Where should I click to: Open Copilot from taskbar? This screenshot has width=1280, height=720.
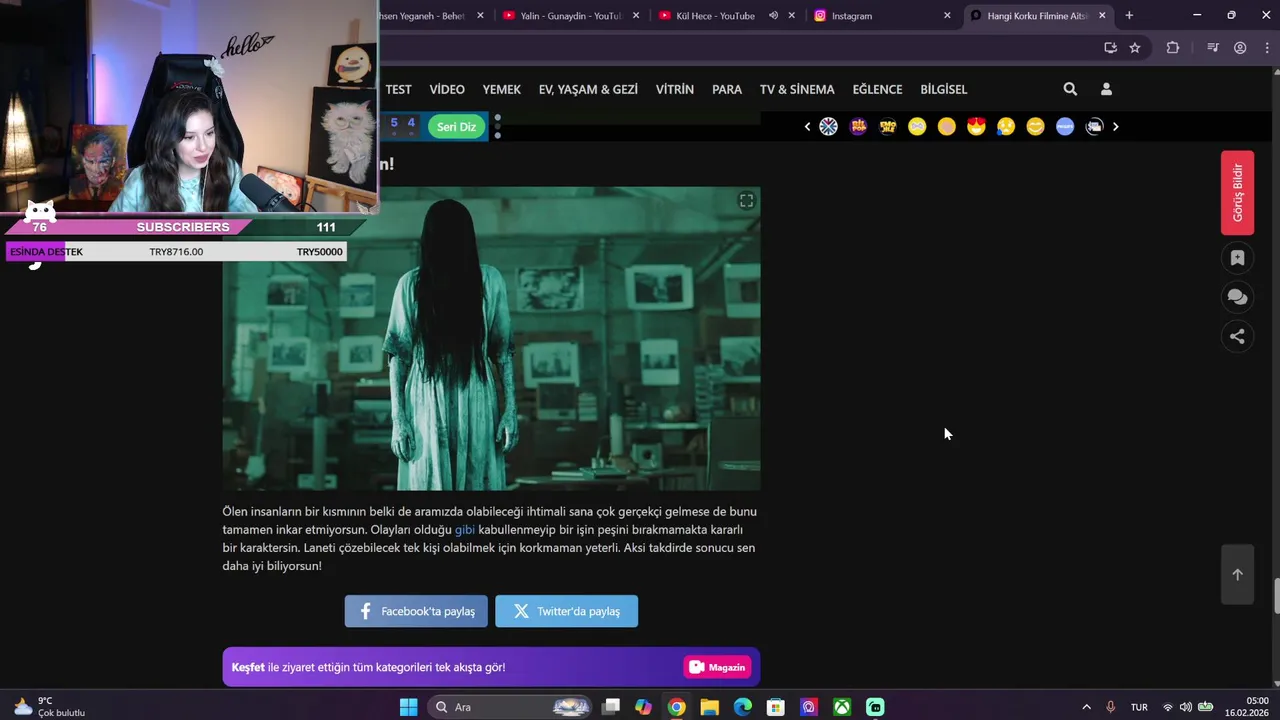[x=643, y=707]
